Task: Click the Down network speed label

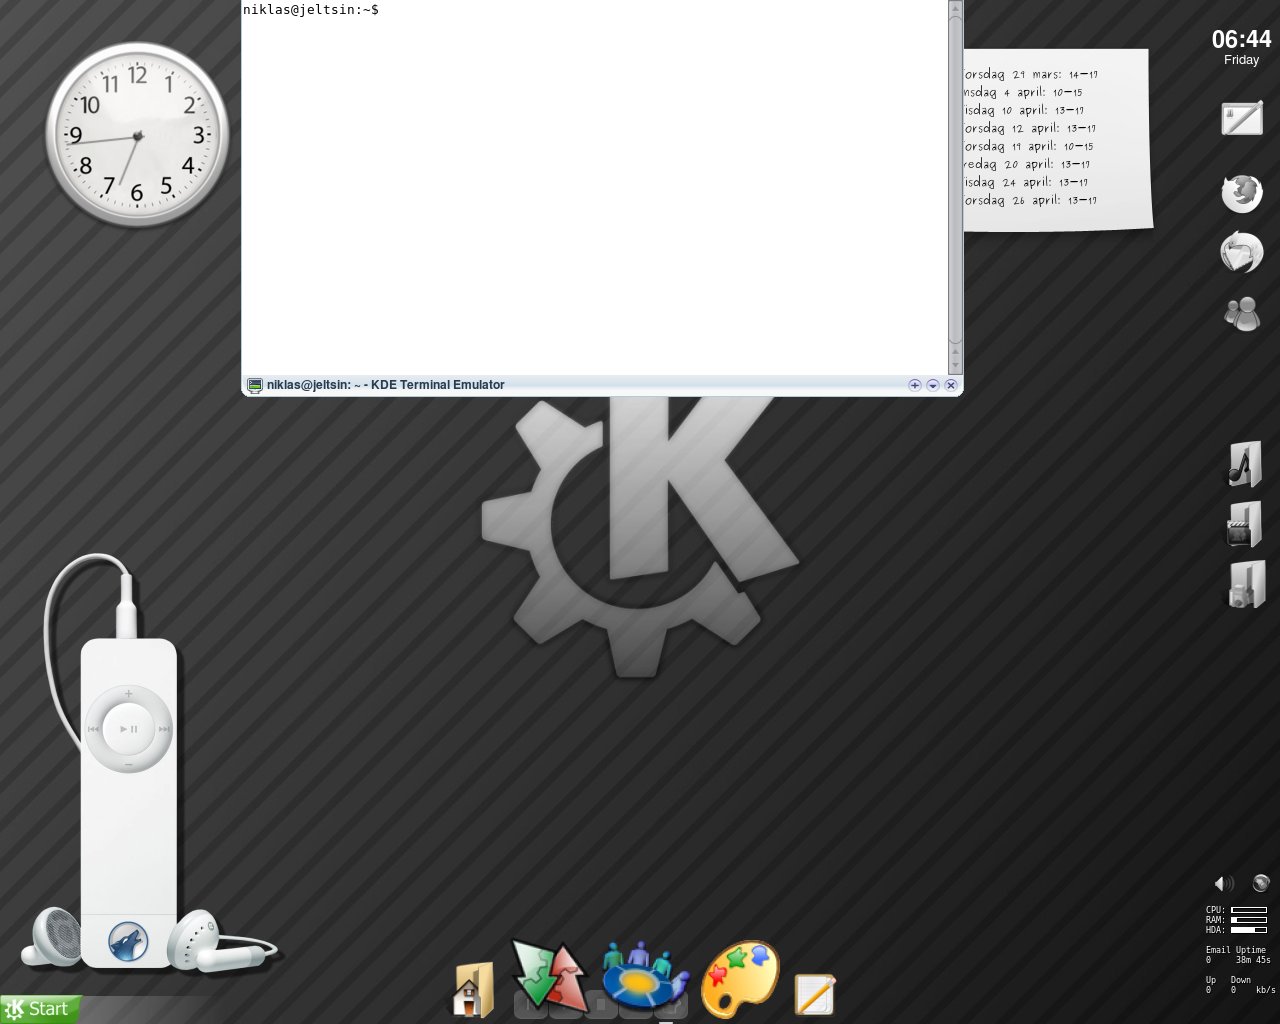Action: 1241,980
